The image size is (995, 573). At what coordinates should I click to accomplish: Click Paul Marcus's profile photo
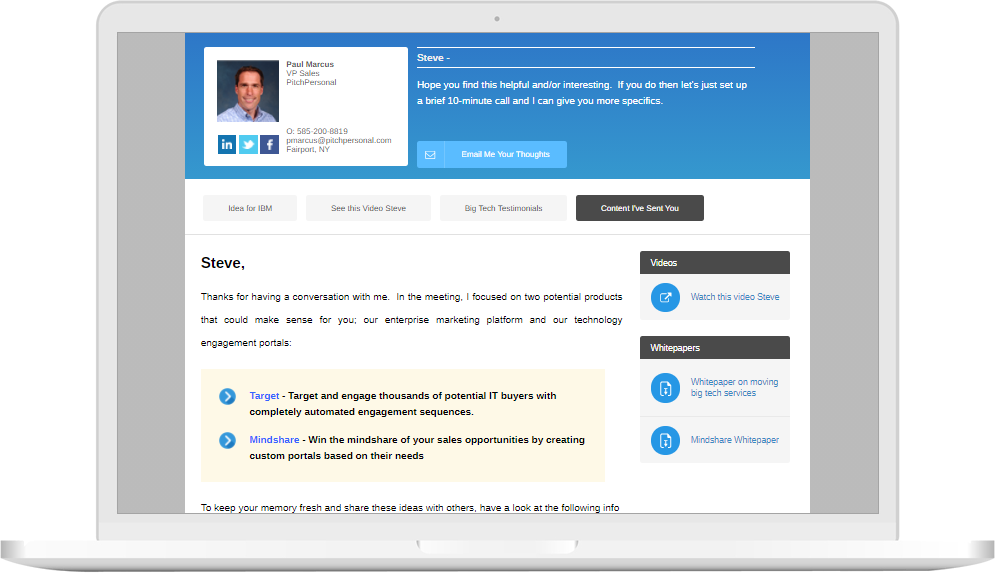click(247, 91)
